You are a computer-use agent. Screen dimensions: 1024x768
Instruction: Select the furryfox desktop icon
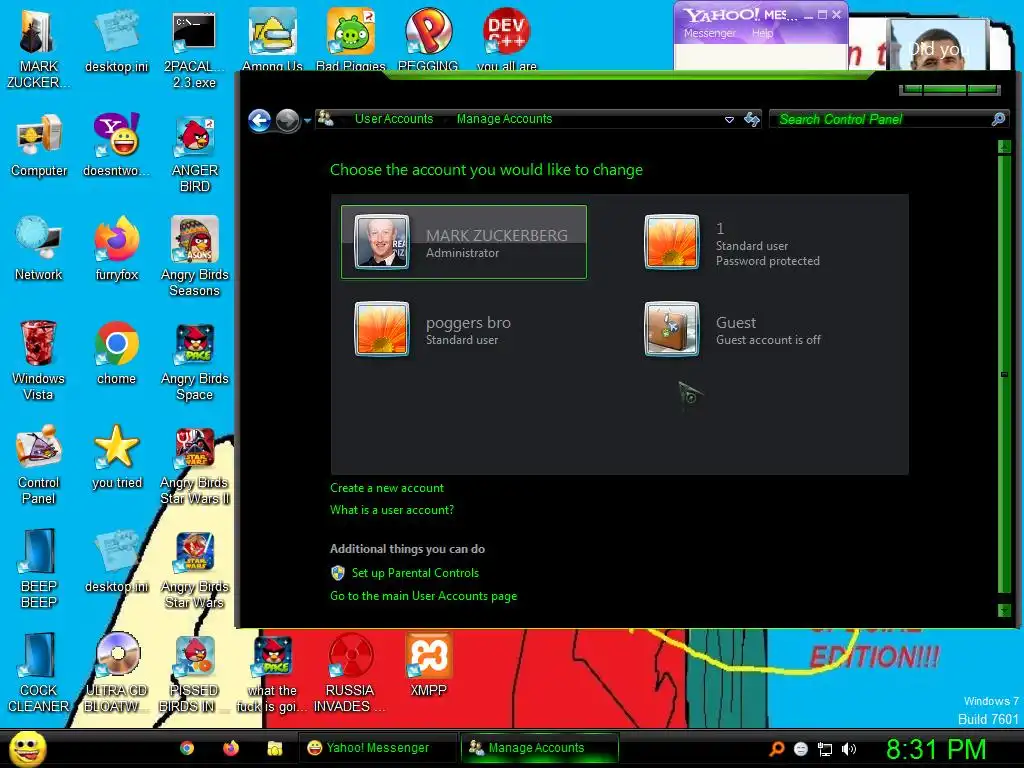pyautogui.click(x=116, y=249)
